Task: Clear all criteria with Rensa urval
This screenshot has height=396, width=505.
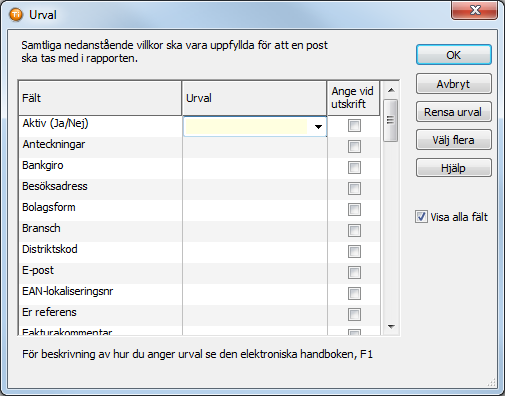Action: (453, 112)
